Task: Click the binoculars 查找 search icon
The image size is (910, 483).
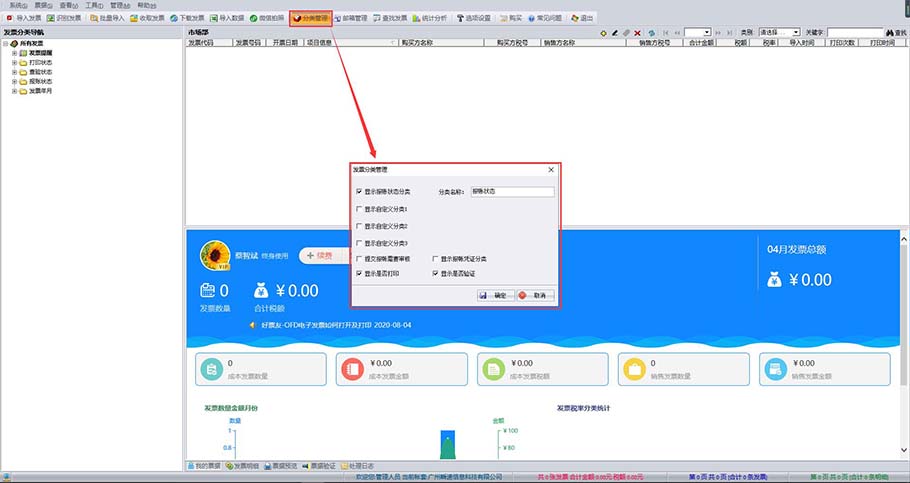Action: (887, 33)
